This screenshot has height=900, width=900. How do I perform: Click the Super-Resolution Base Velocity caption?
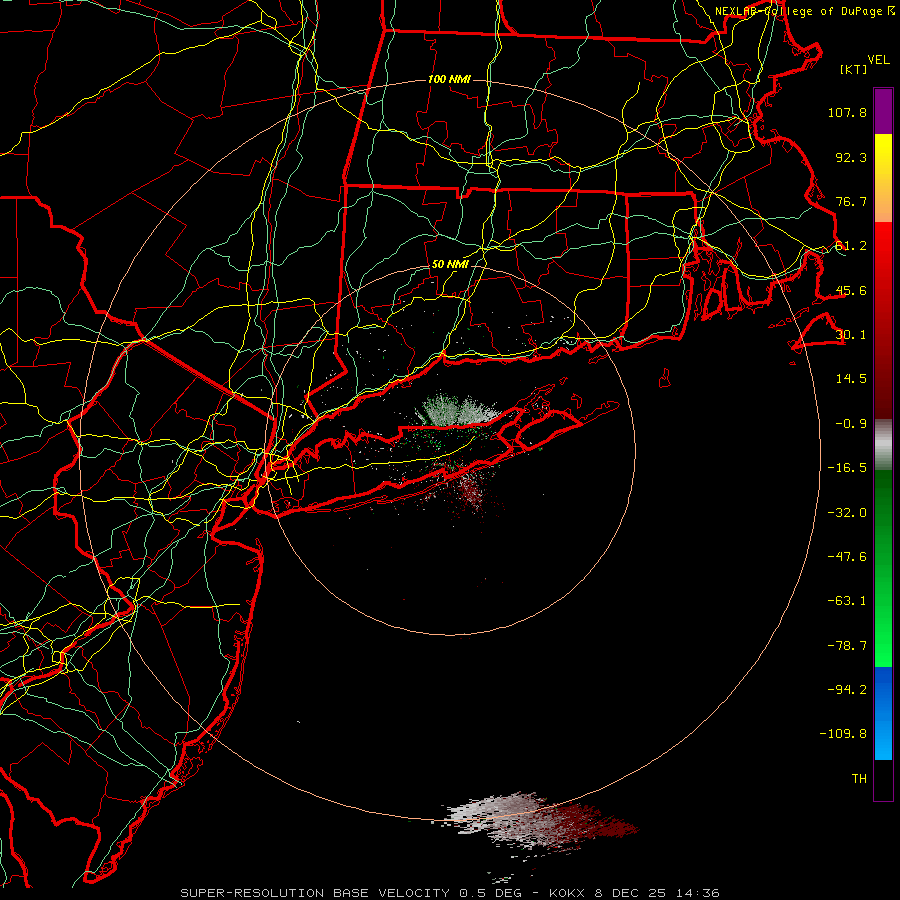tap(449, 893)
